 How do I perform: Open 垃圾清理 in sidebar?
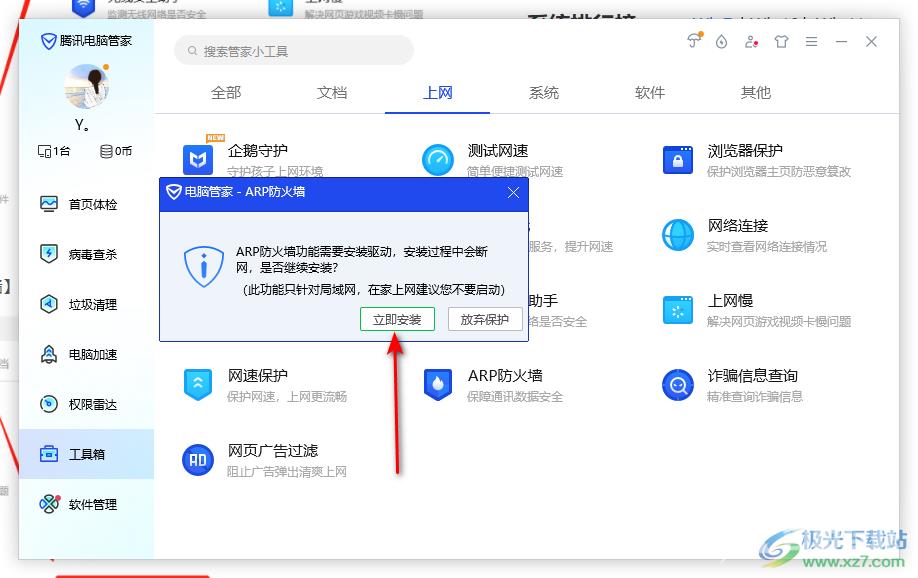coord(87,305)
